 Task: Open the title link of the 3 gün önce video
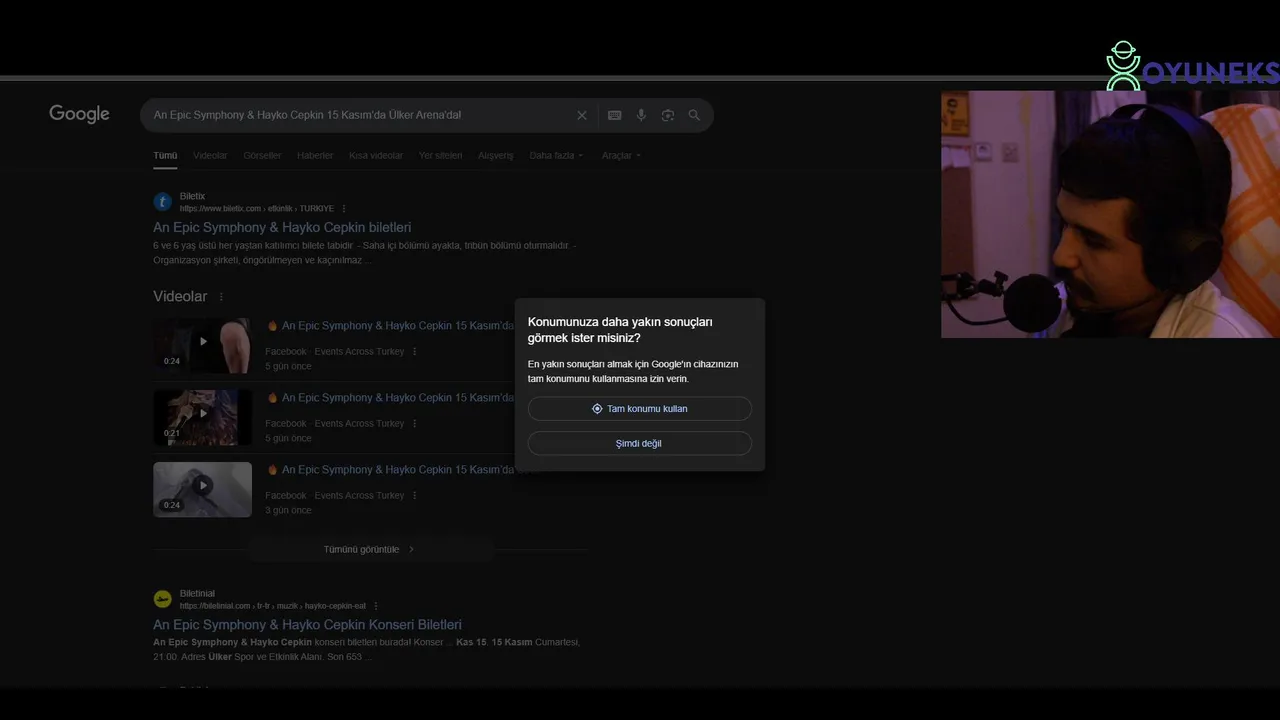point(390,470)
